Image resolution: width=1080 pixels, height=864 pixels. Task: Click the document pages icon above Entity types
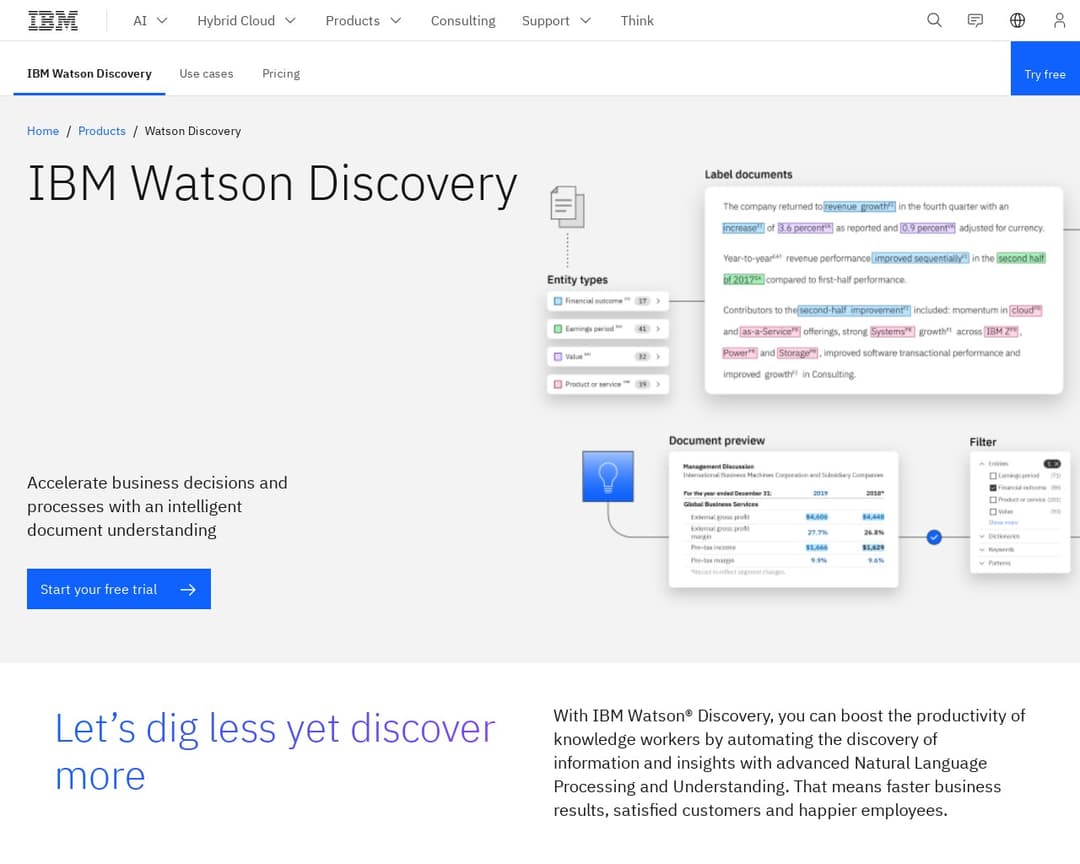pyautogui.click(x=568, y=207)
